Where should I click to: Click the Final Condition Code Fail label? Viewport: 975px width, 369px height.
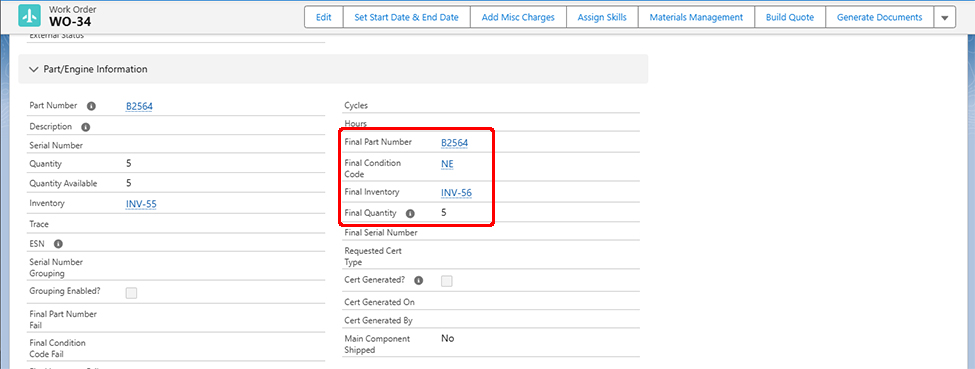57,348
